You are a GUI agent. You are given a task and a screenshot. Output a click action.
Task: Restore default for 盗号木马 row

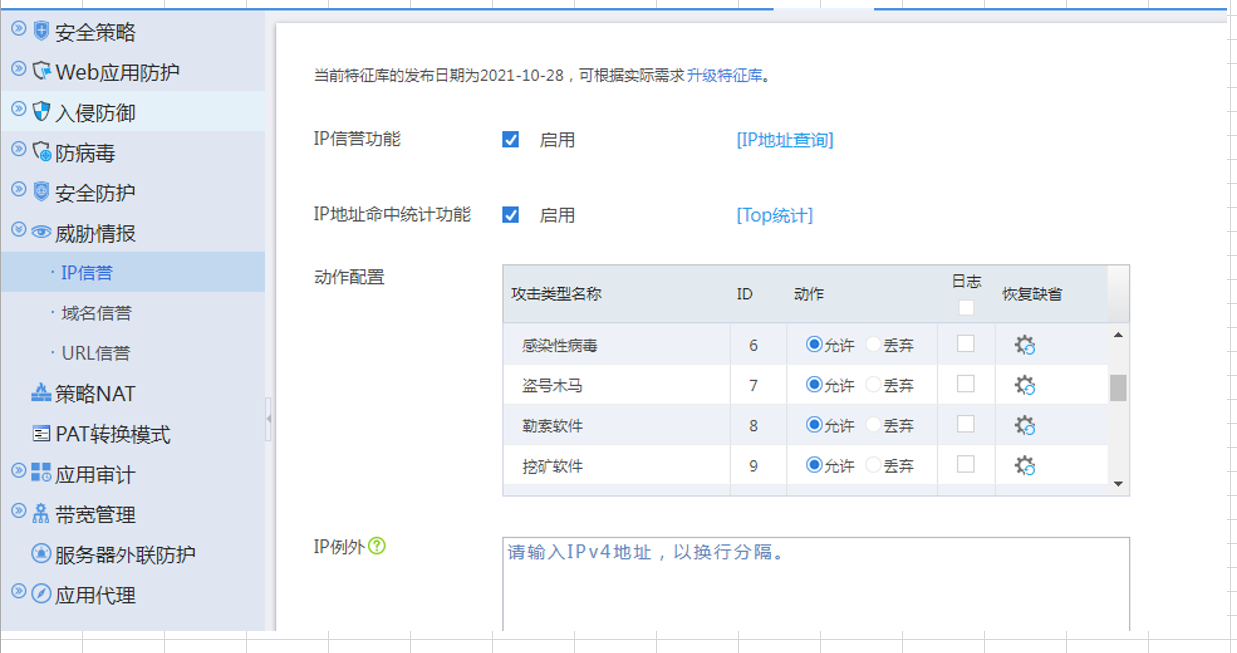click(1025, 385)
